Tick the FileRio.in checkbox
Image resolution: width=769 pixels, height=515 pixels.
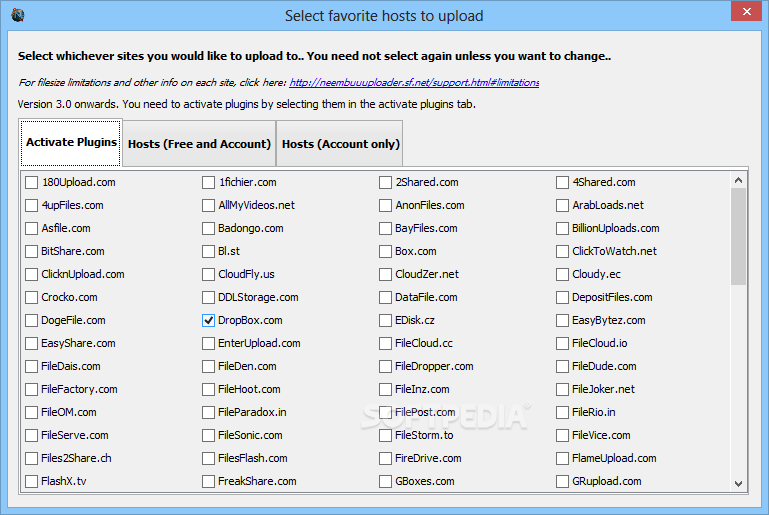[562, 412]
